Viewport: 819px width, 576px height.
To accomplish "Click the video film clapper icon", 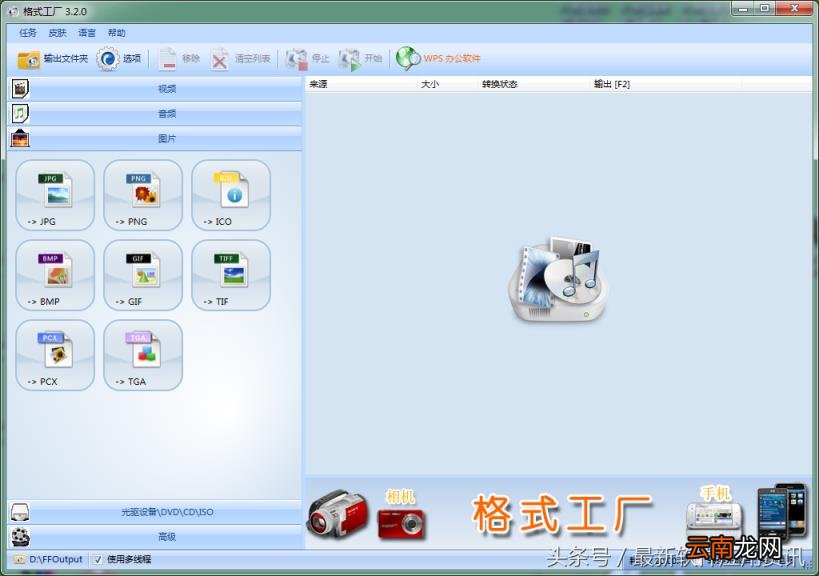I will pyautogui.click(x=20, y=89).
